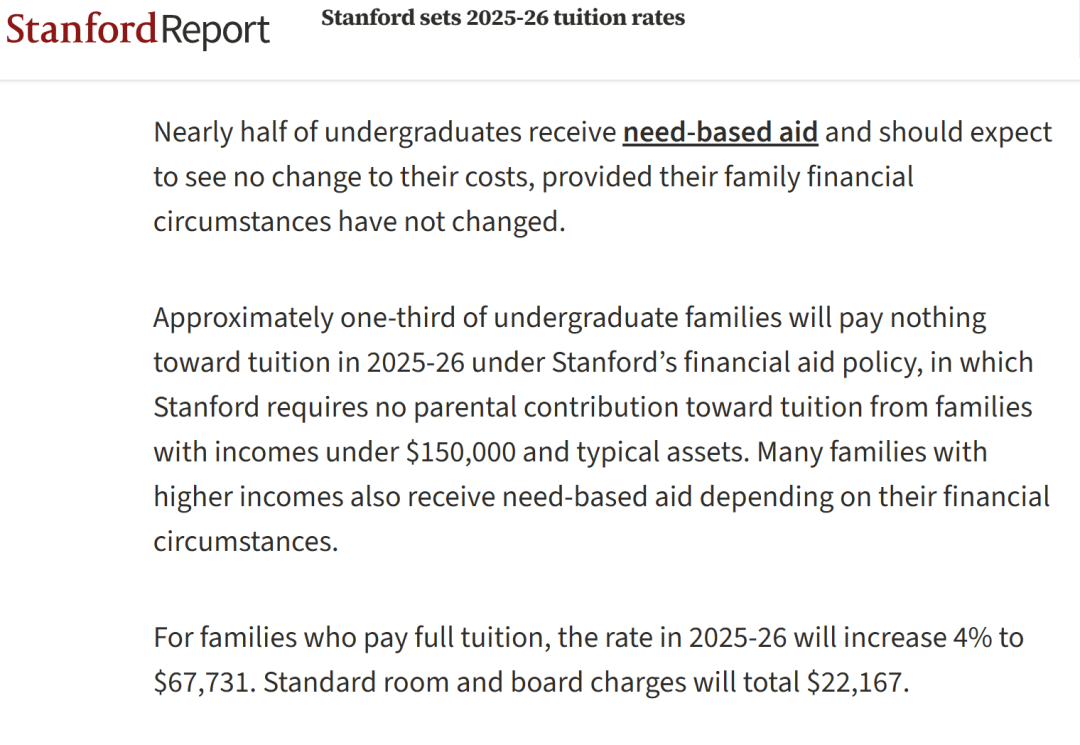Click the paragraph starting Nearly half of undergraduates
Screen dimensions: 1080x745
(603, 177)
